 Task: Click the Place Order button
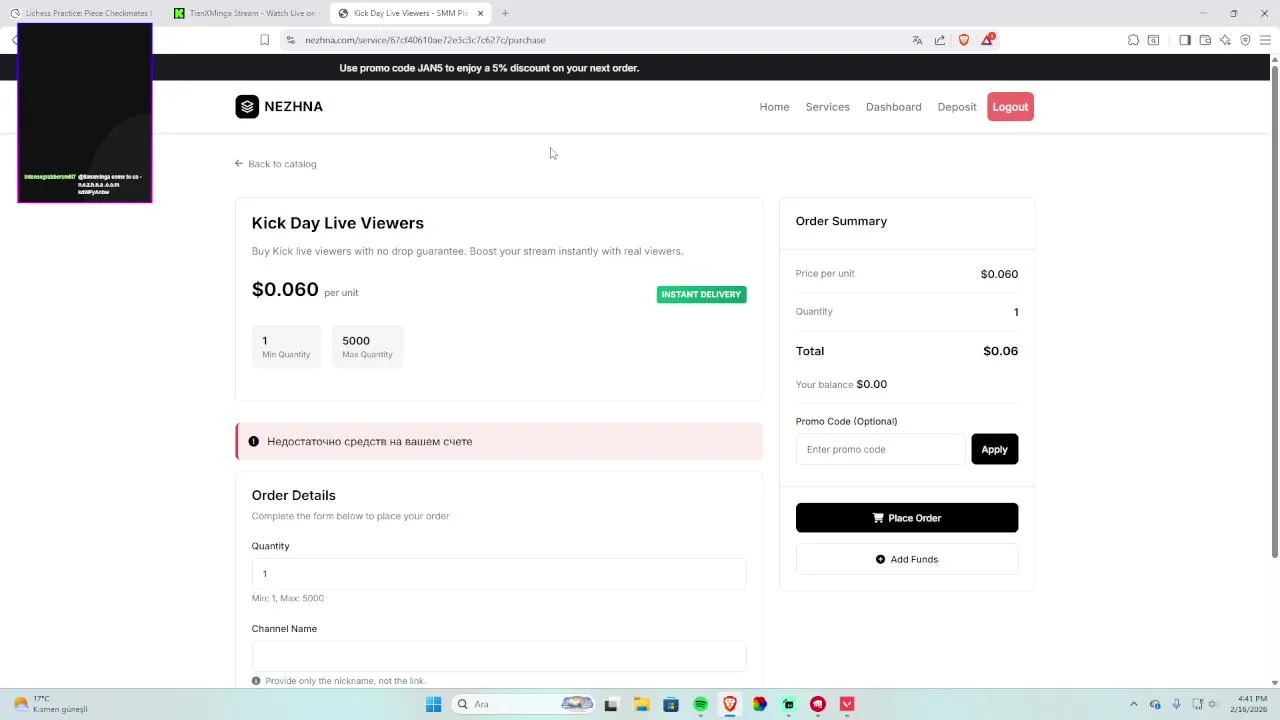tap(907, 518)
